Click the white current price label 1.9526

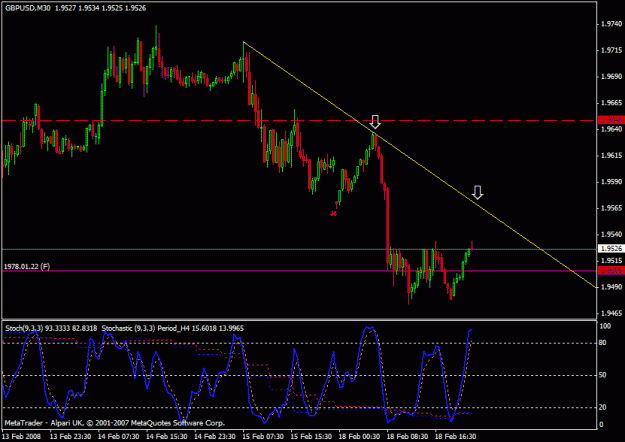(611, 249)
